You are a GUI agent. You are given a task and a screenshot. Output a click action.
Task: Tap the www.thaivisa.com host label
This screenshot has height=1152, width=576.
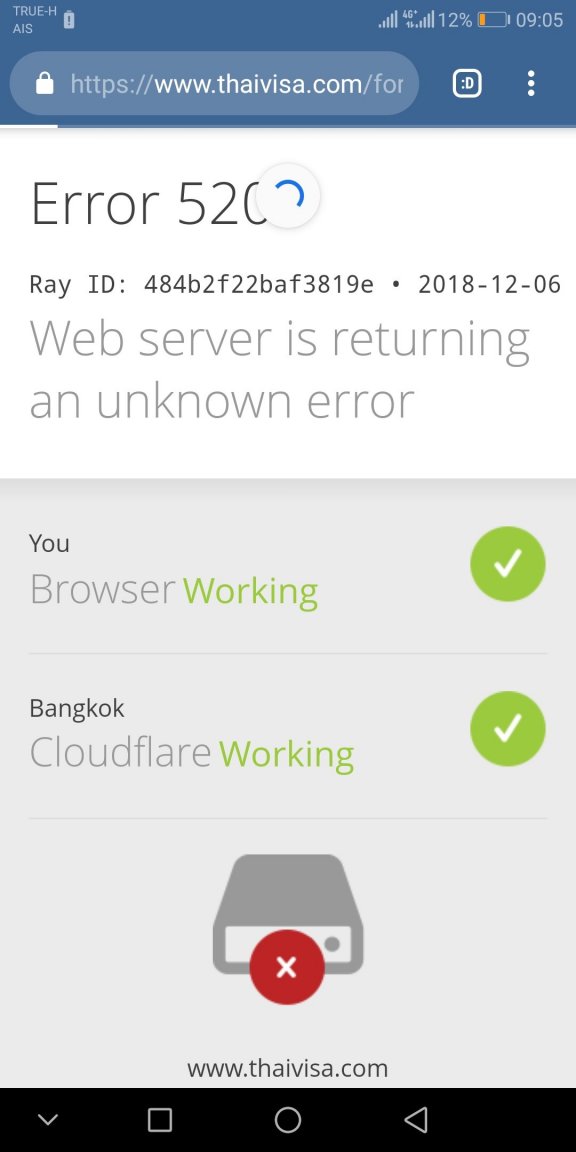[x=287, y=1068]
